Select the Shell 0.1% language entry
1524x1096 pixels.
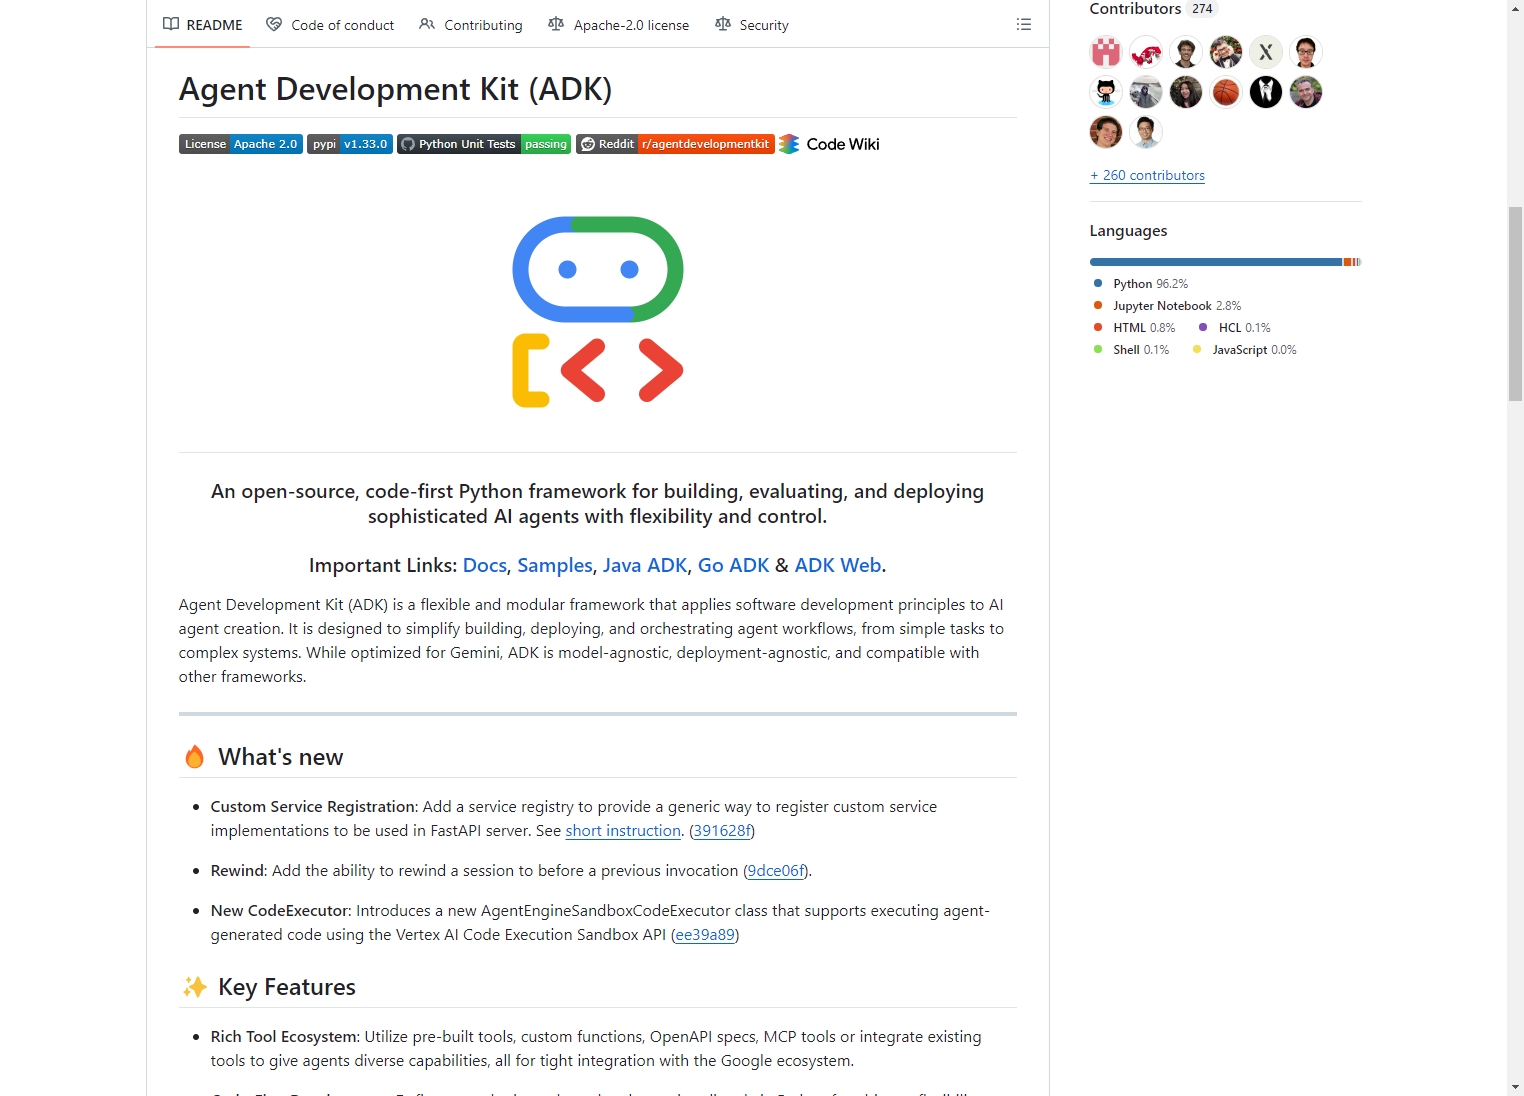pos(1131,350)
